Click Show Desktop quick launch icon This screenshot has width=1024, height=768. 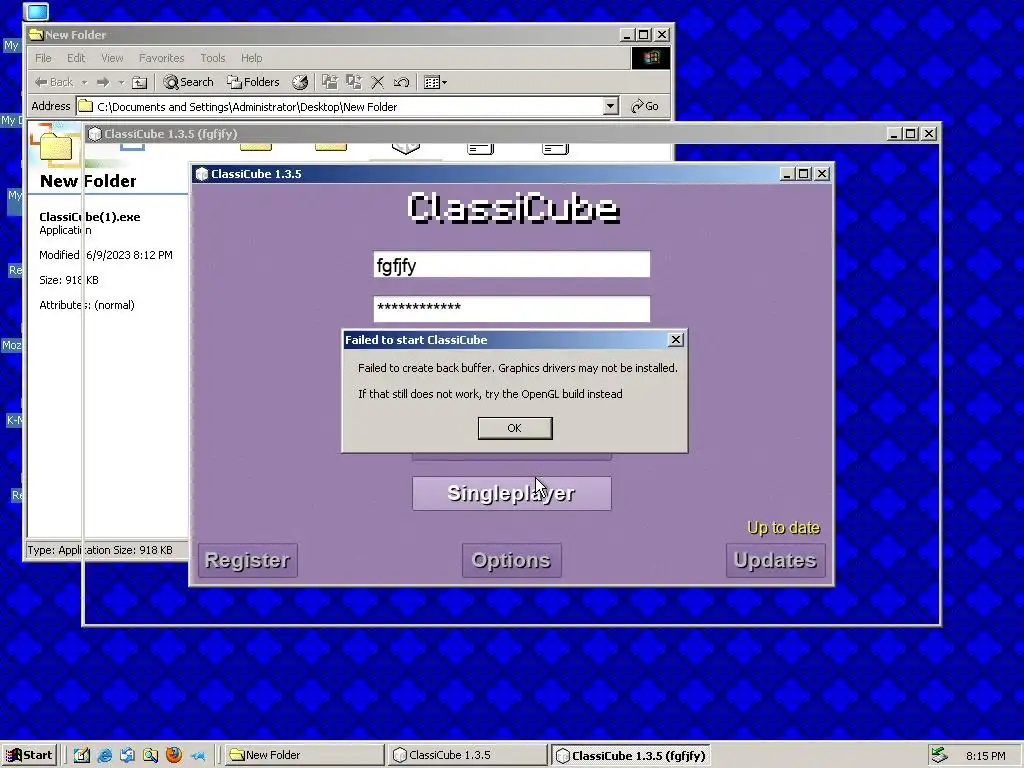pyautogui.click(x=82, y=756)
